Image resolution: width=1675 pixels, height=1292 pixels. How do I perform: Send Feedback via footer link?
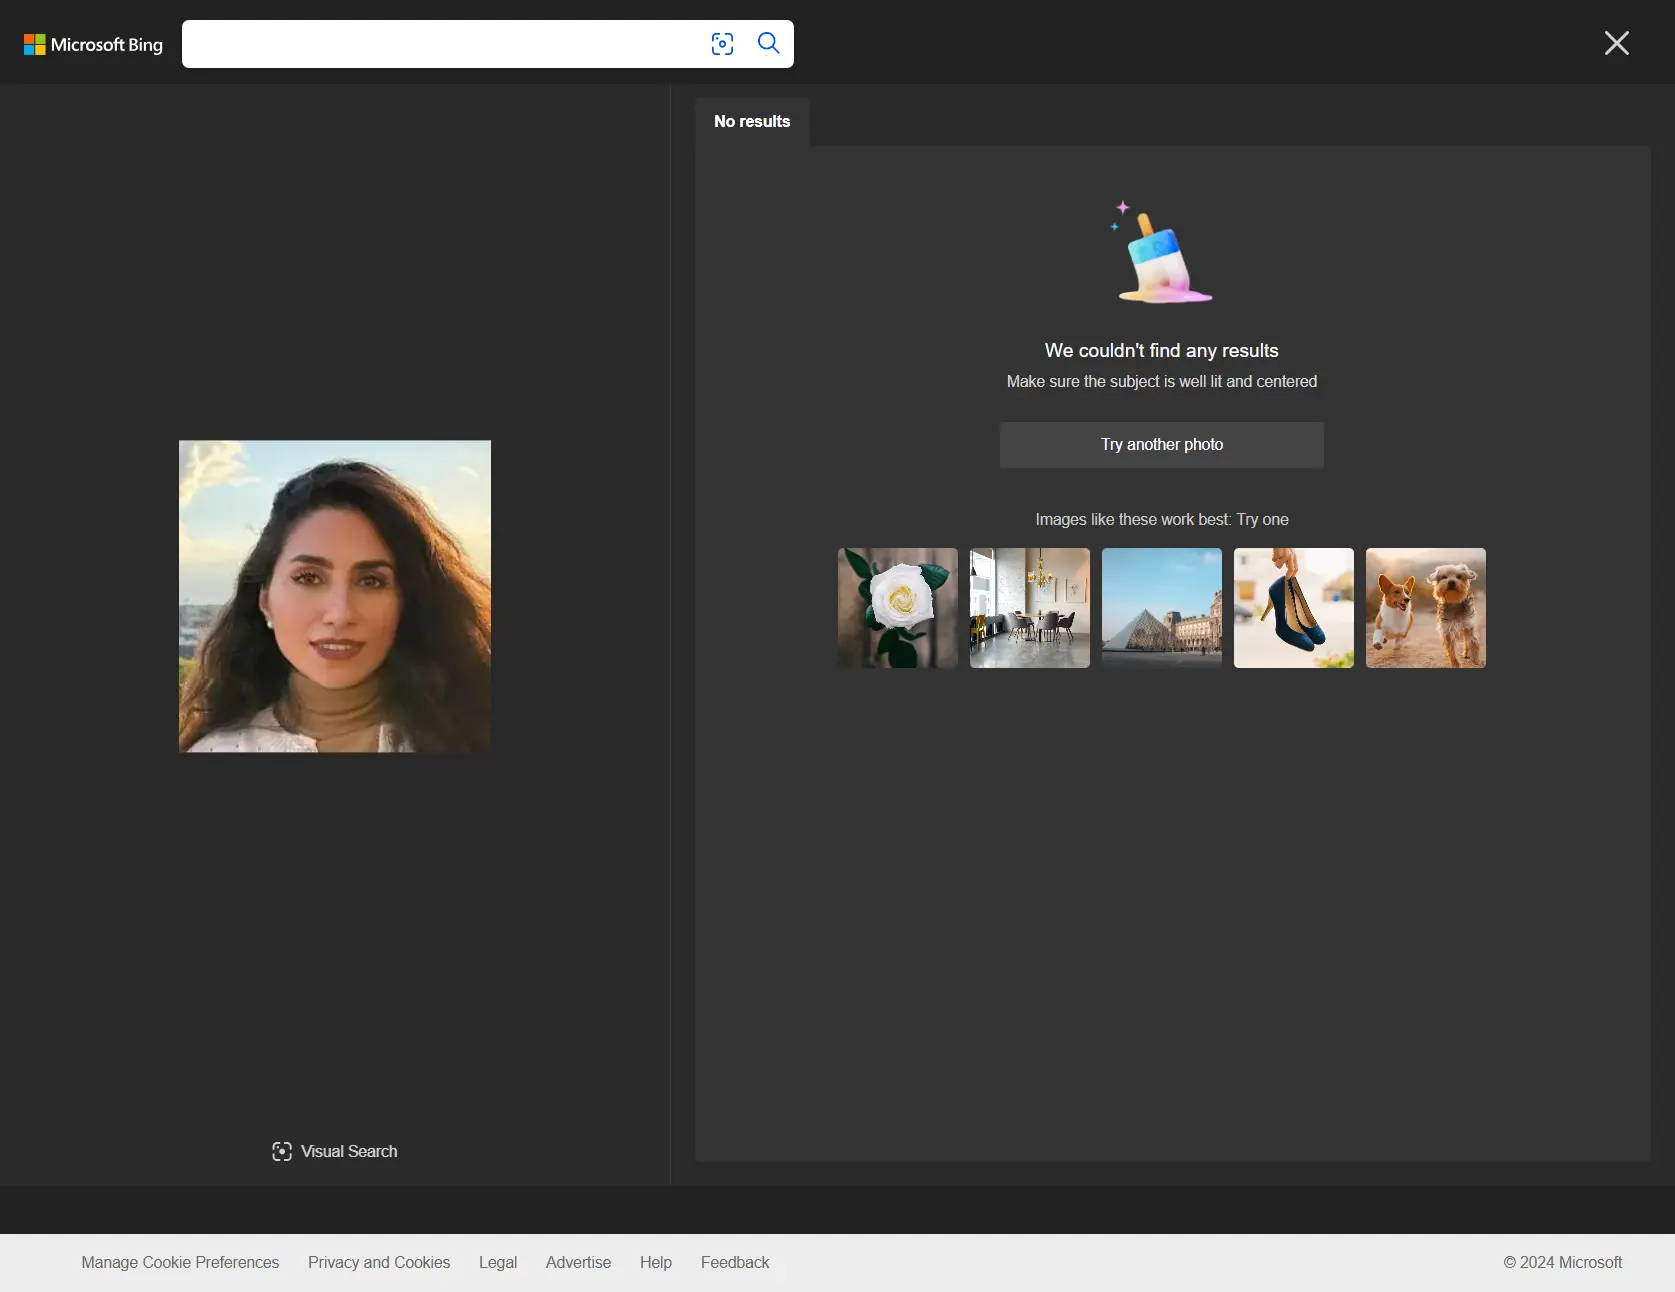point(735,1262)
